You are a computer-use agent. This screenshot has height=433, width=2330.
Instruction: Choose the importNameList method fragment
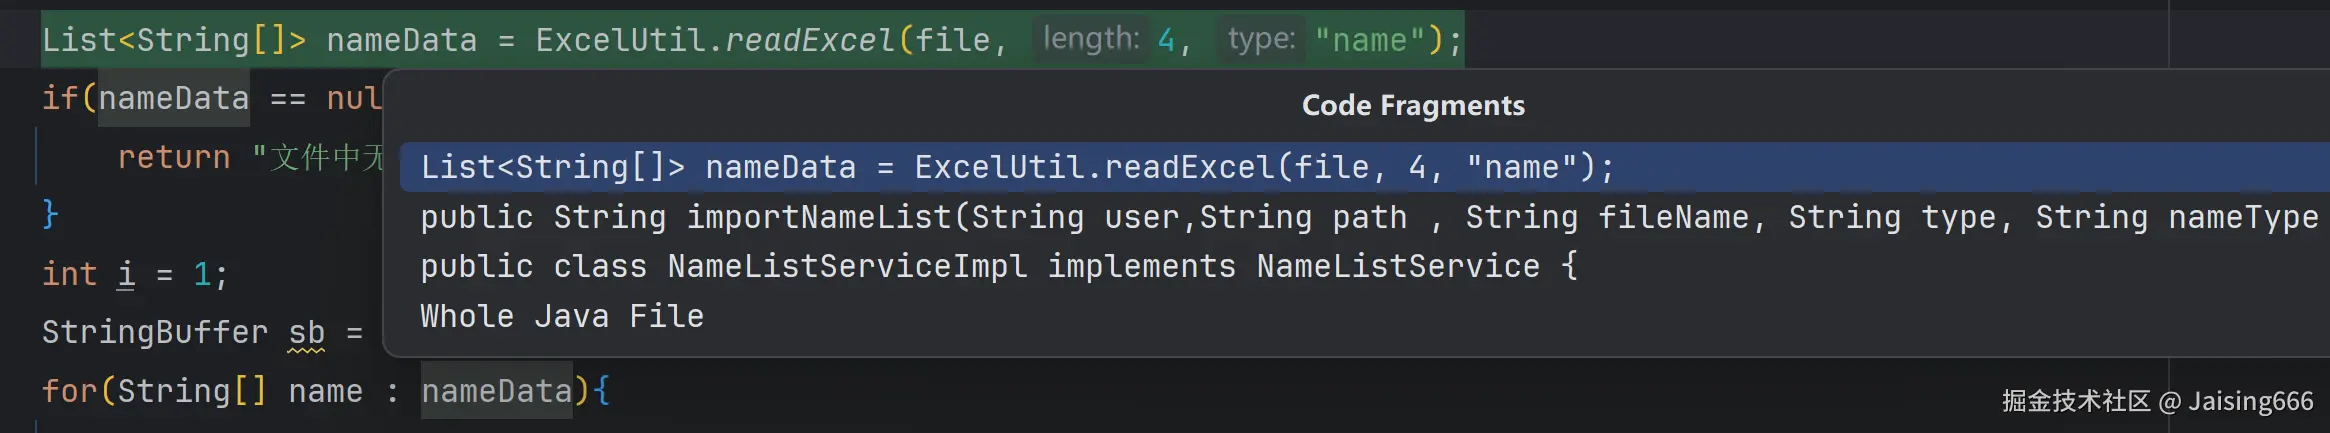pos(1368,217)
